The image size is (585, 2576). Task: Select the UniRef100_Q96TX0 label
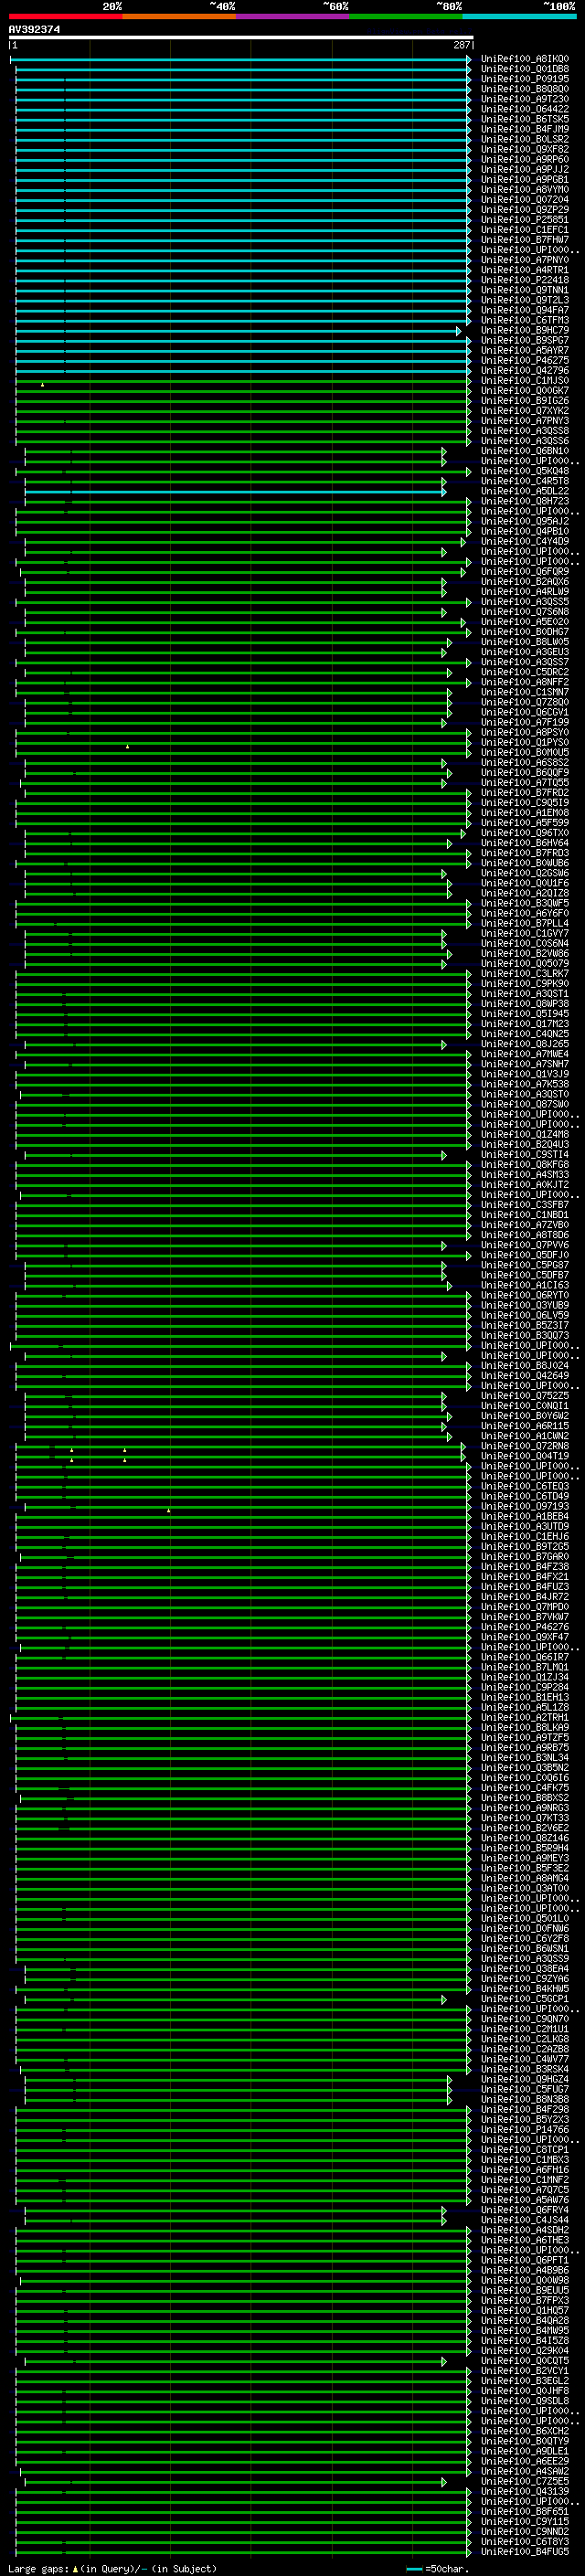(x=524, y=832)
